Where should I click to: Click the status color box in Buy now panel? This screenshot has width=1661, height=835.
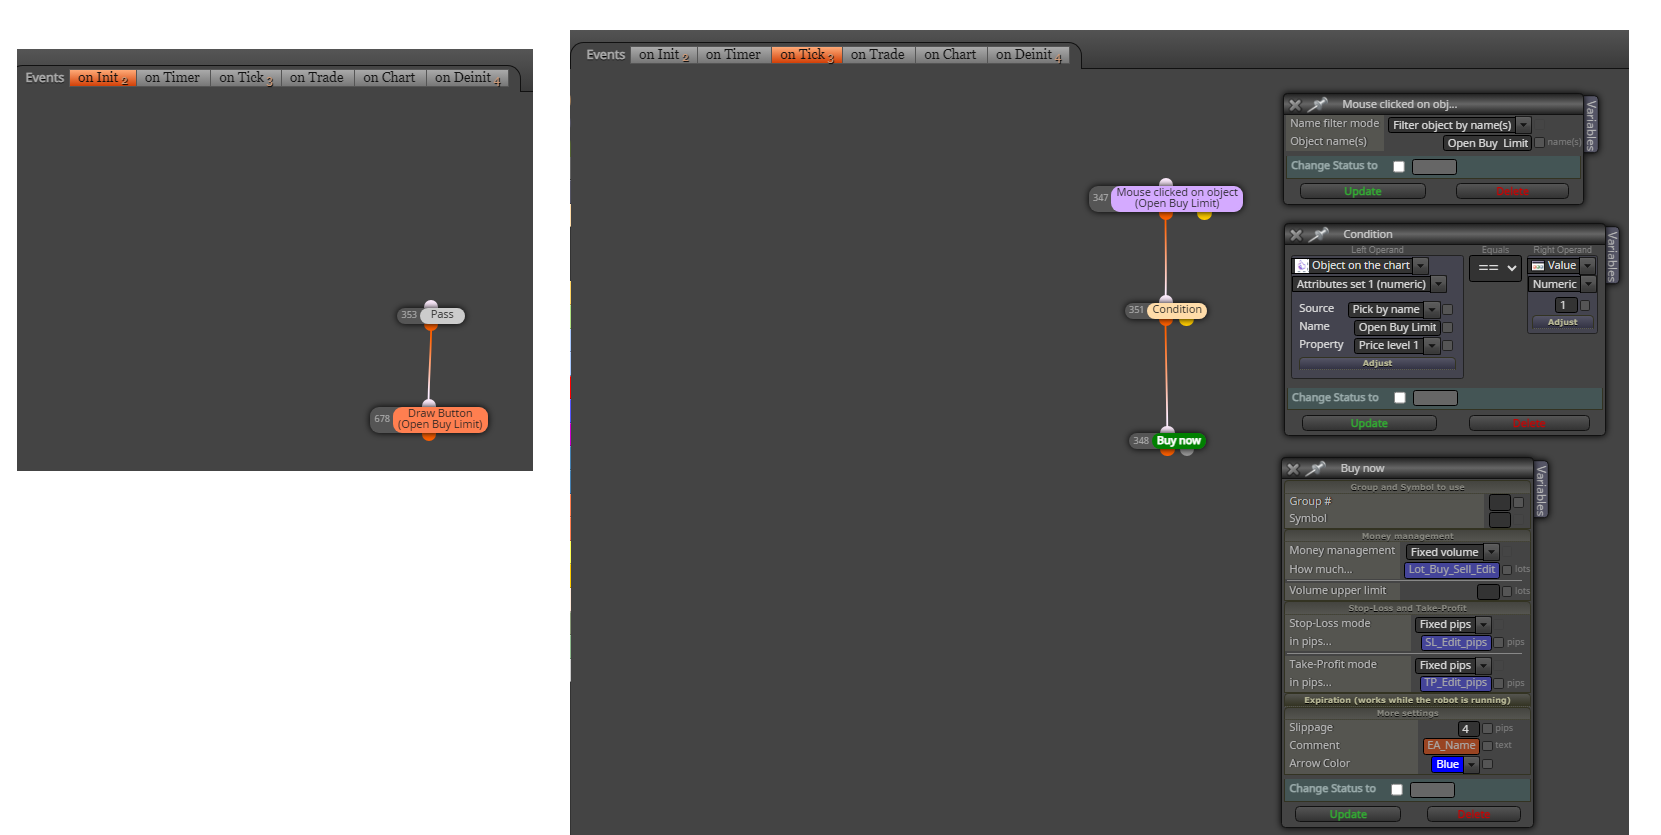1432,790
